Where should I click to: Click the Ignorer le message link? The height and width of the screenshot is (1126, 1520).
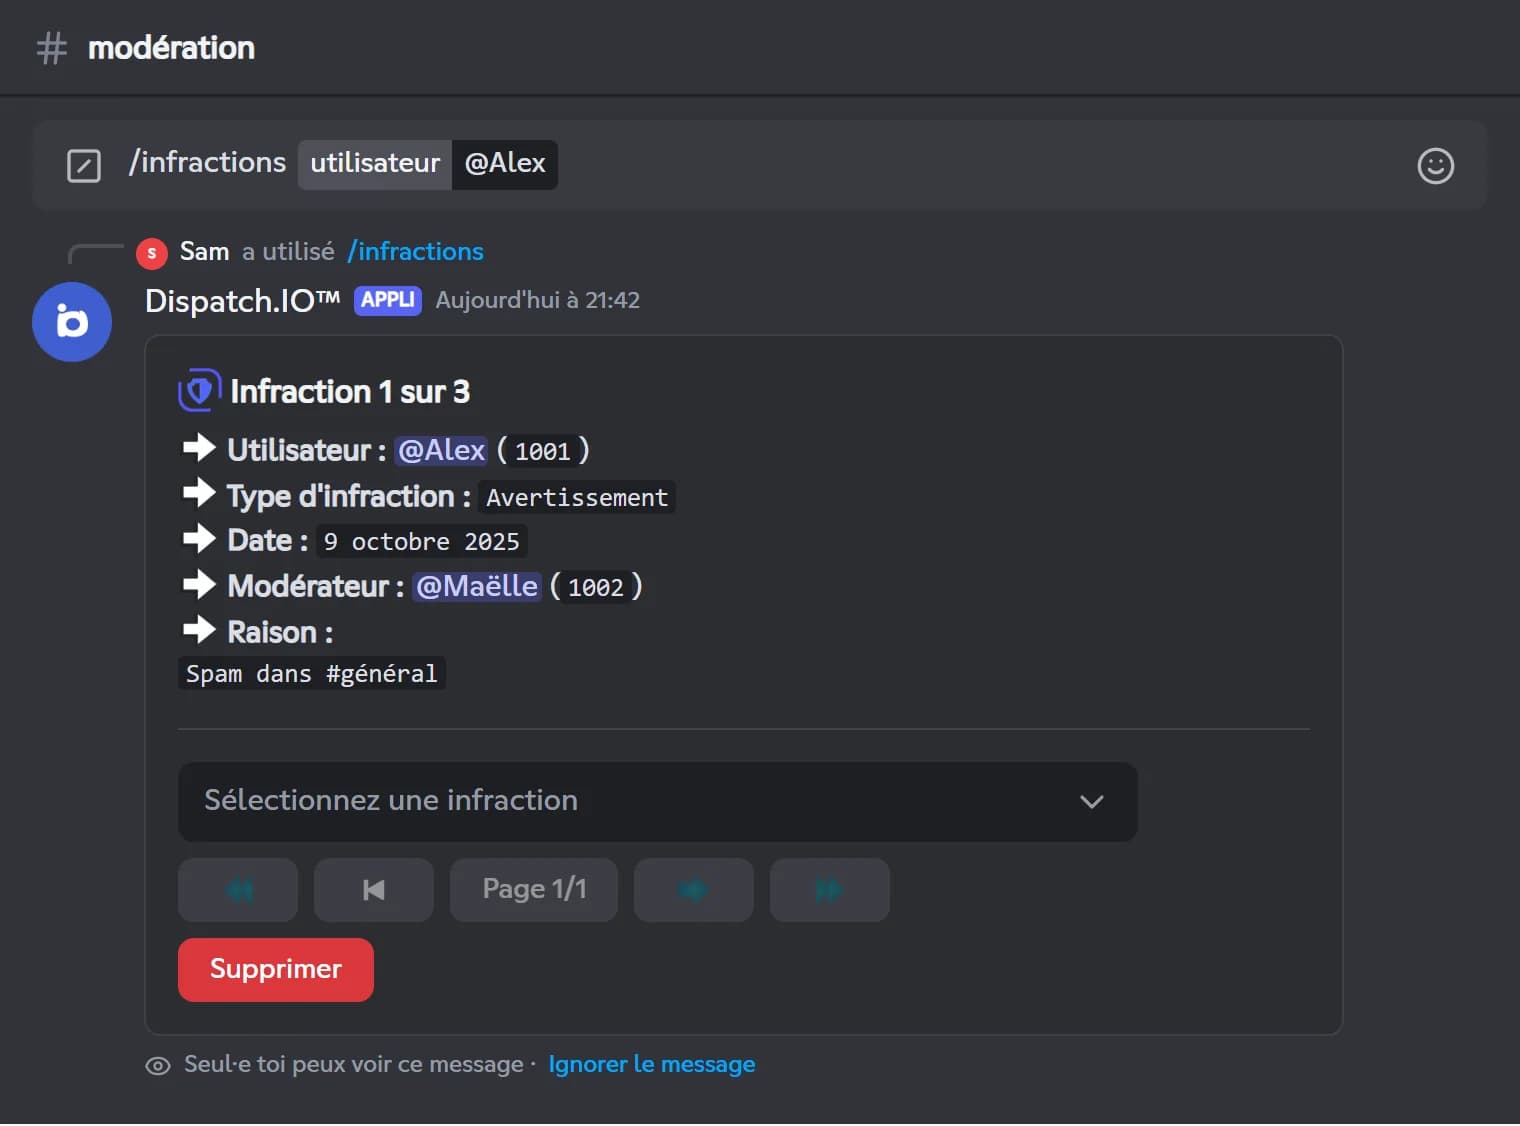[x=652, y=1065]
